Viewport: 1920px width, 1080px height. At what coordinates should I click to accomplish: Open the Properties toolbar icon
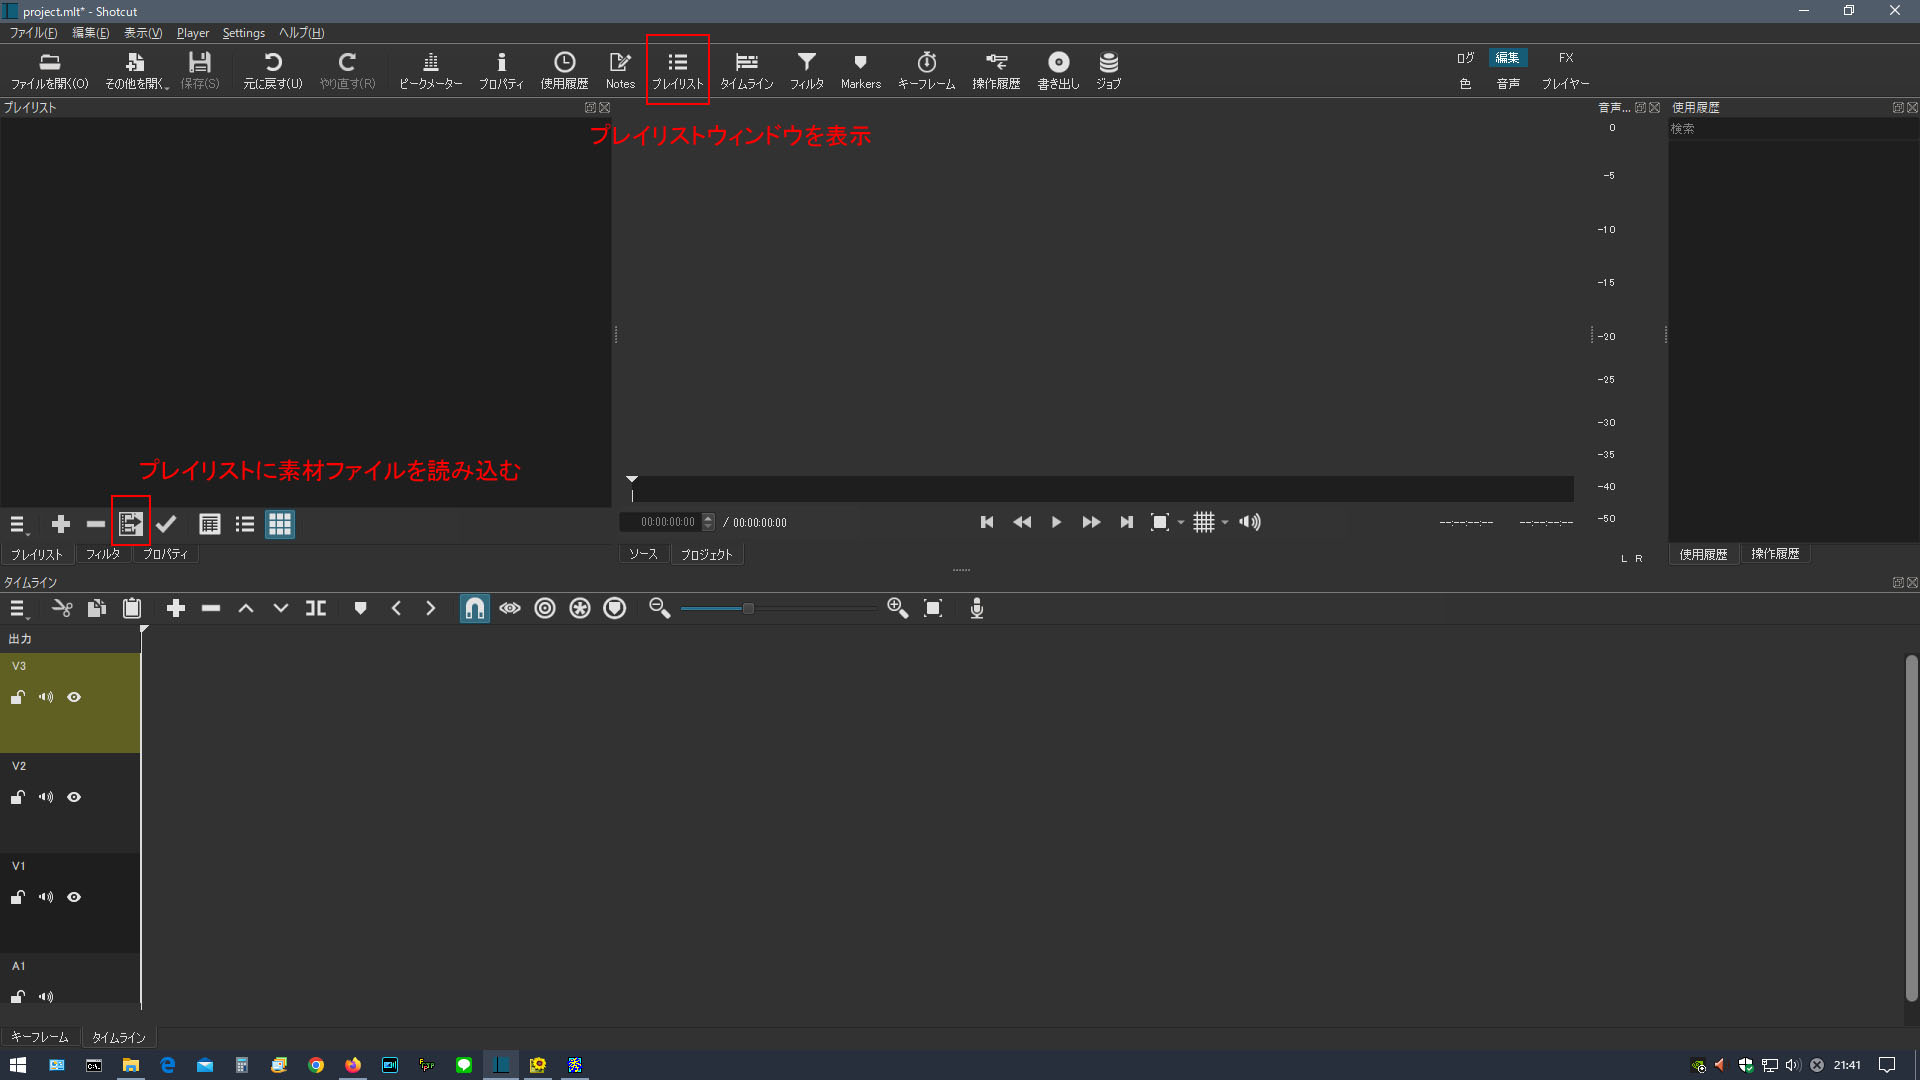501,71
